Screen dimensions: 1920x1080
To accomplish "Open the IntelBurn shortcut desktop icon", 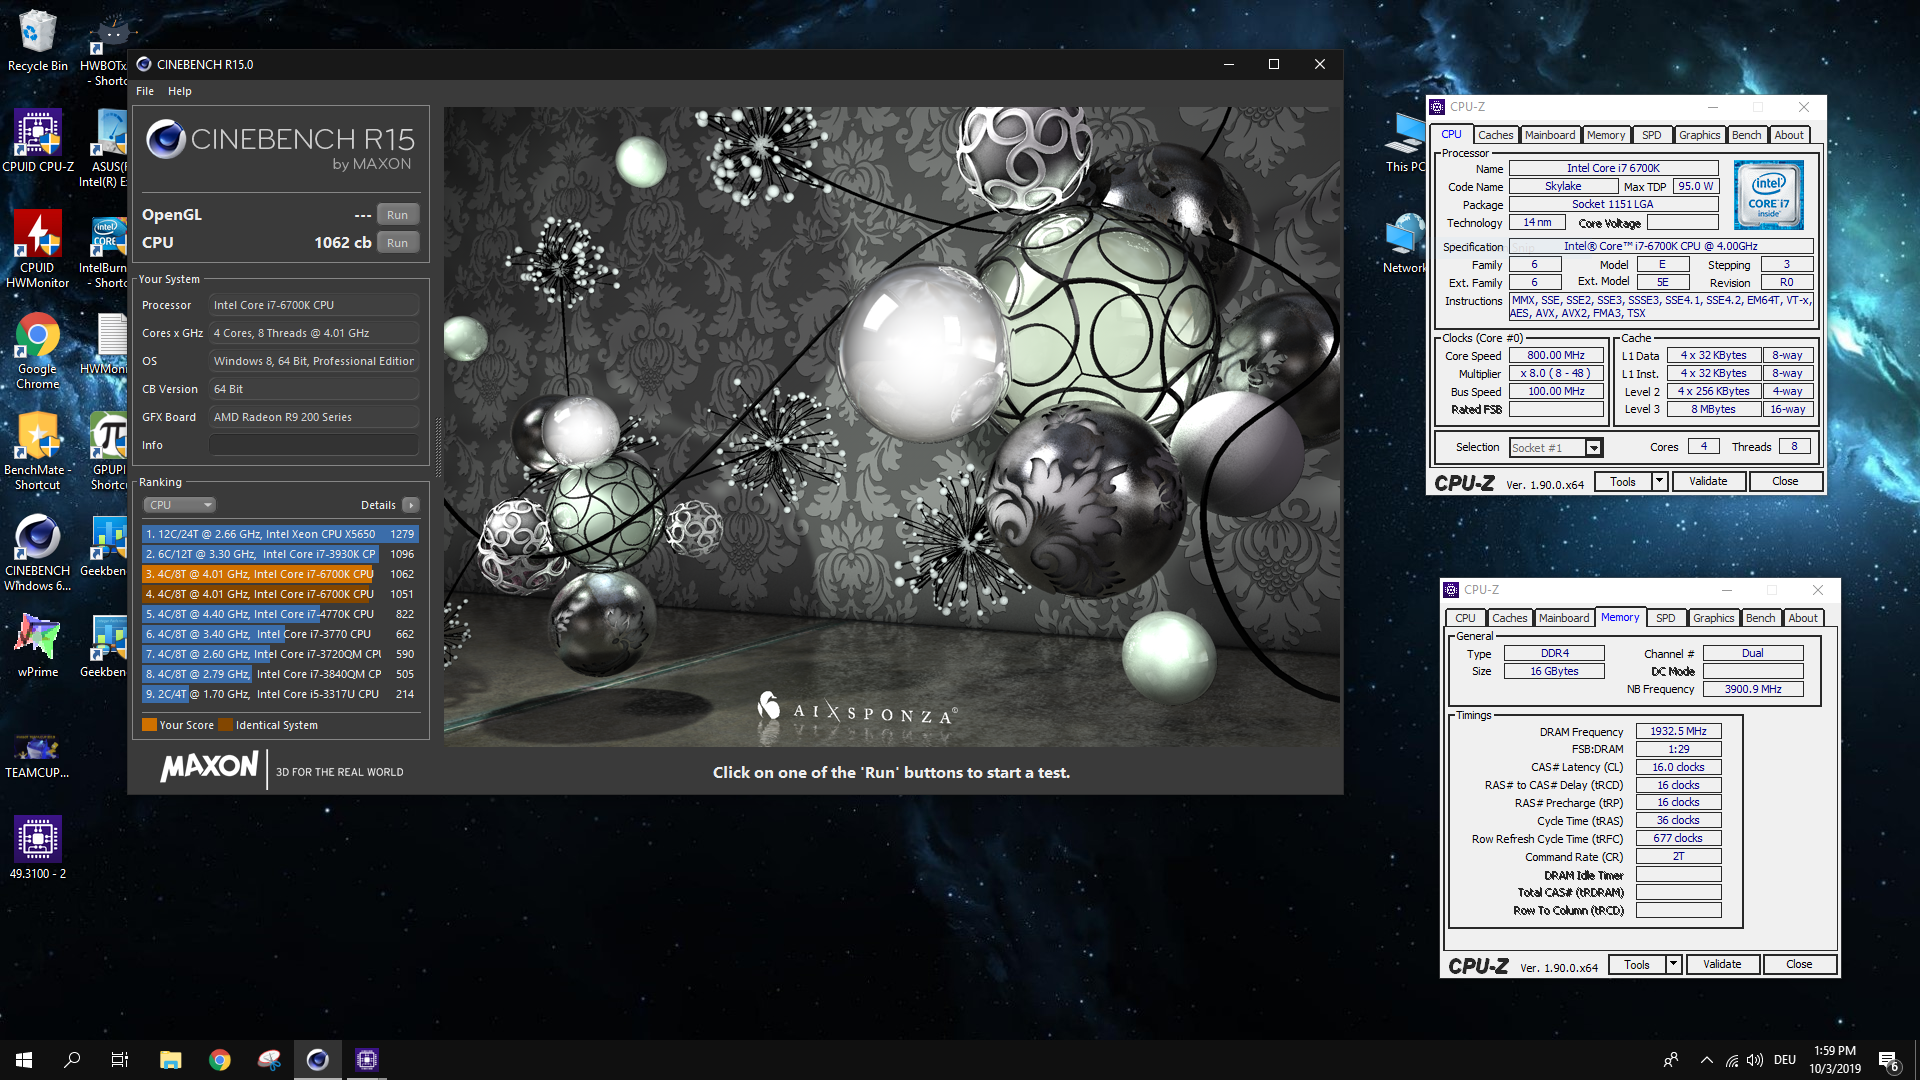I will pos(104,250).
